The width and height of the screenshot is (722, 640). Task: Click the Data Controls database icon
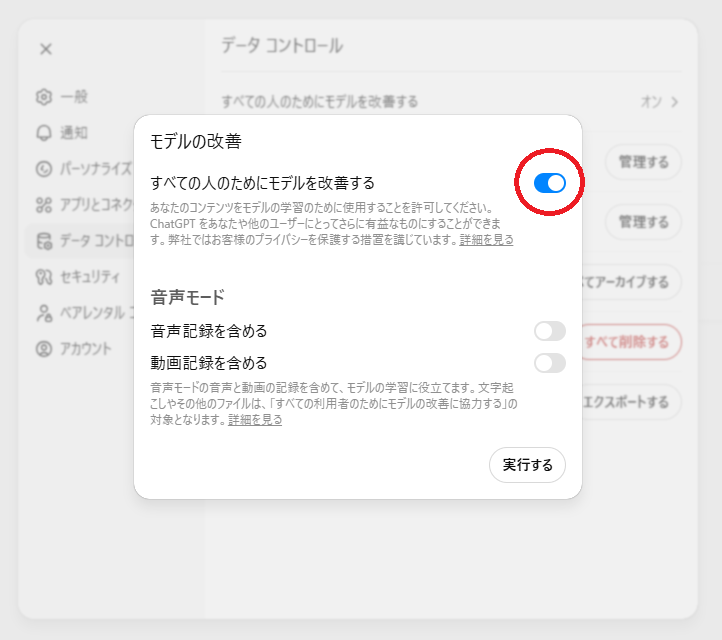click(43, 240)
